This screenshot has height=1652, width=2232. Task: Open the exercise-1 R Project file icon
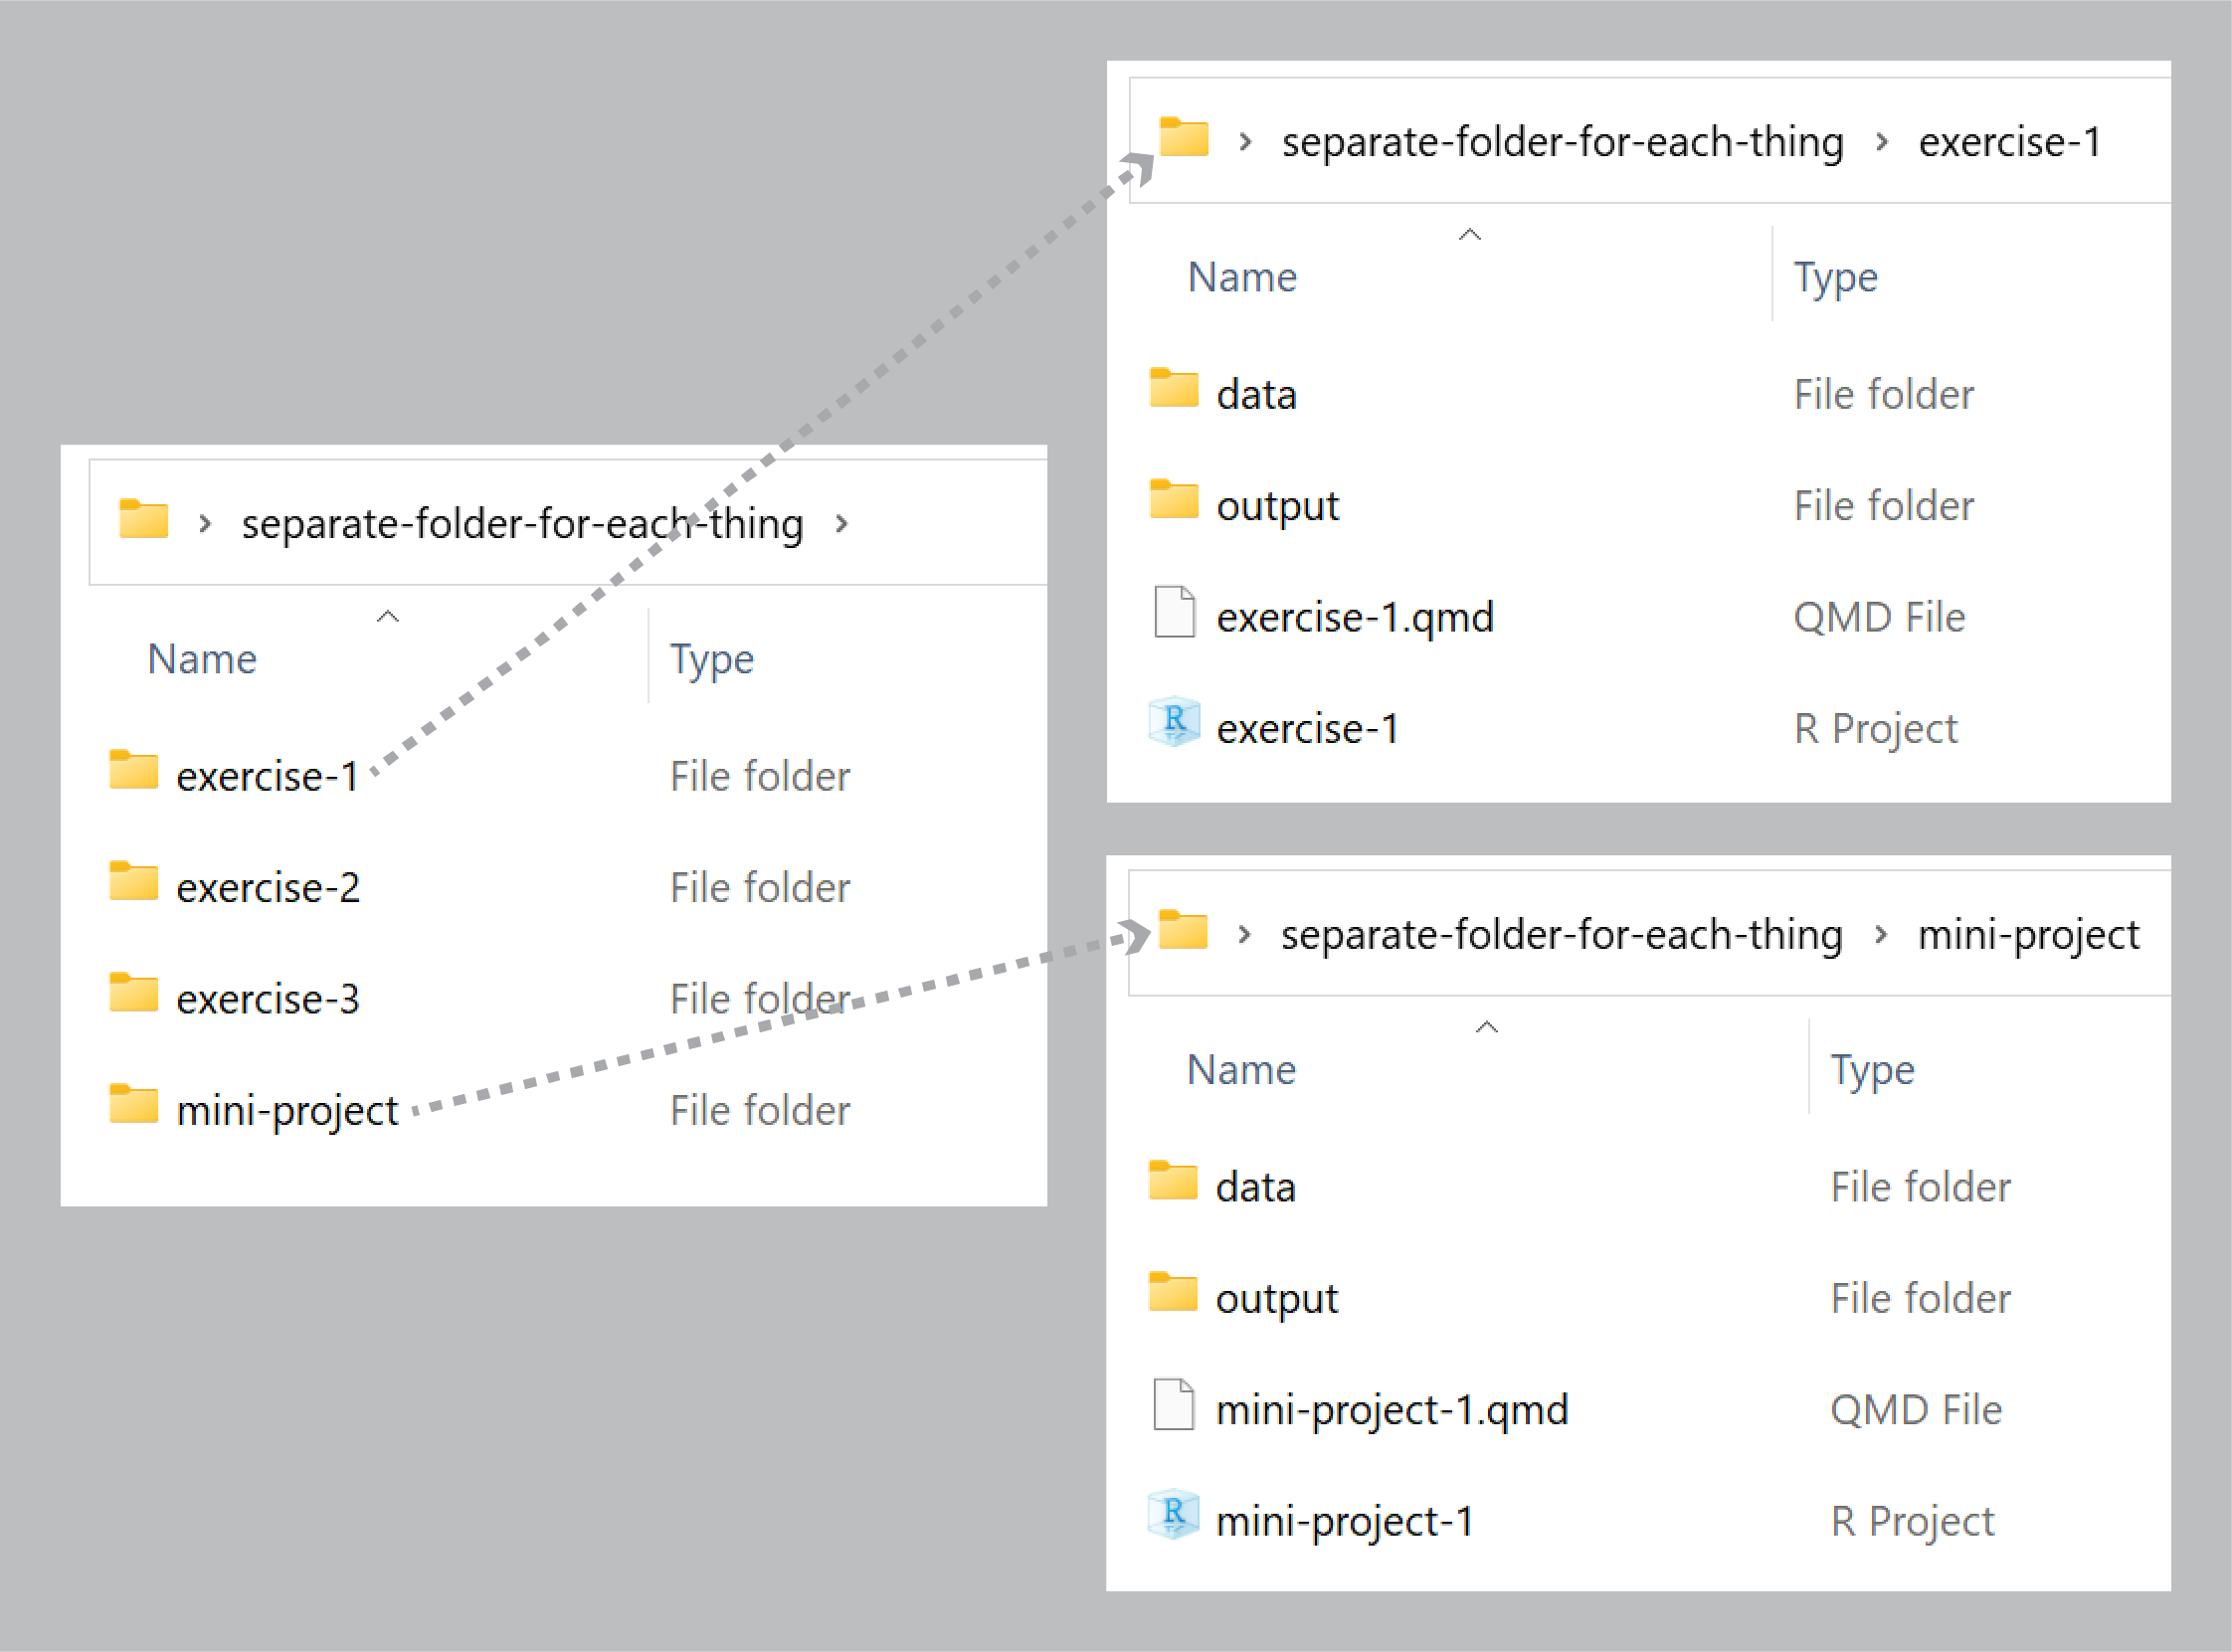click(1174, 722)
